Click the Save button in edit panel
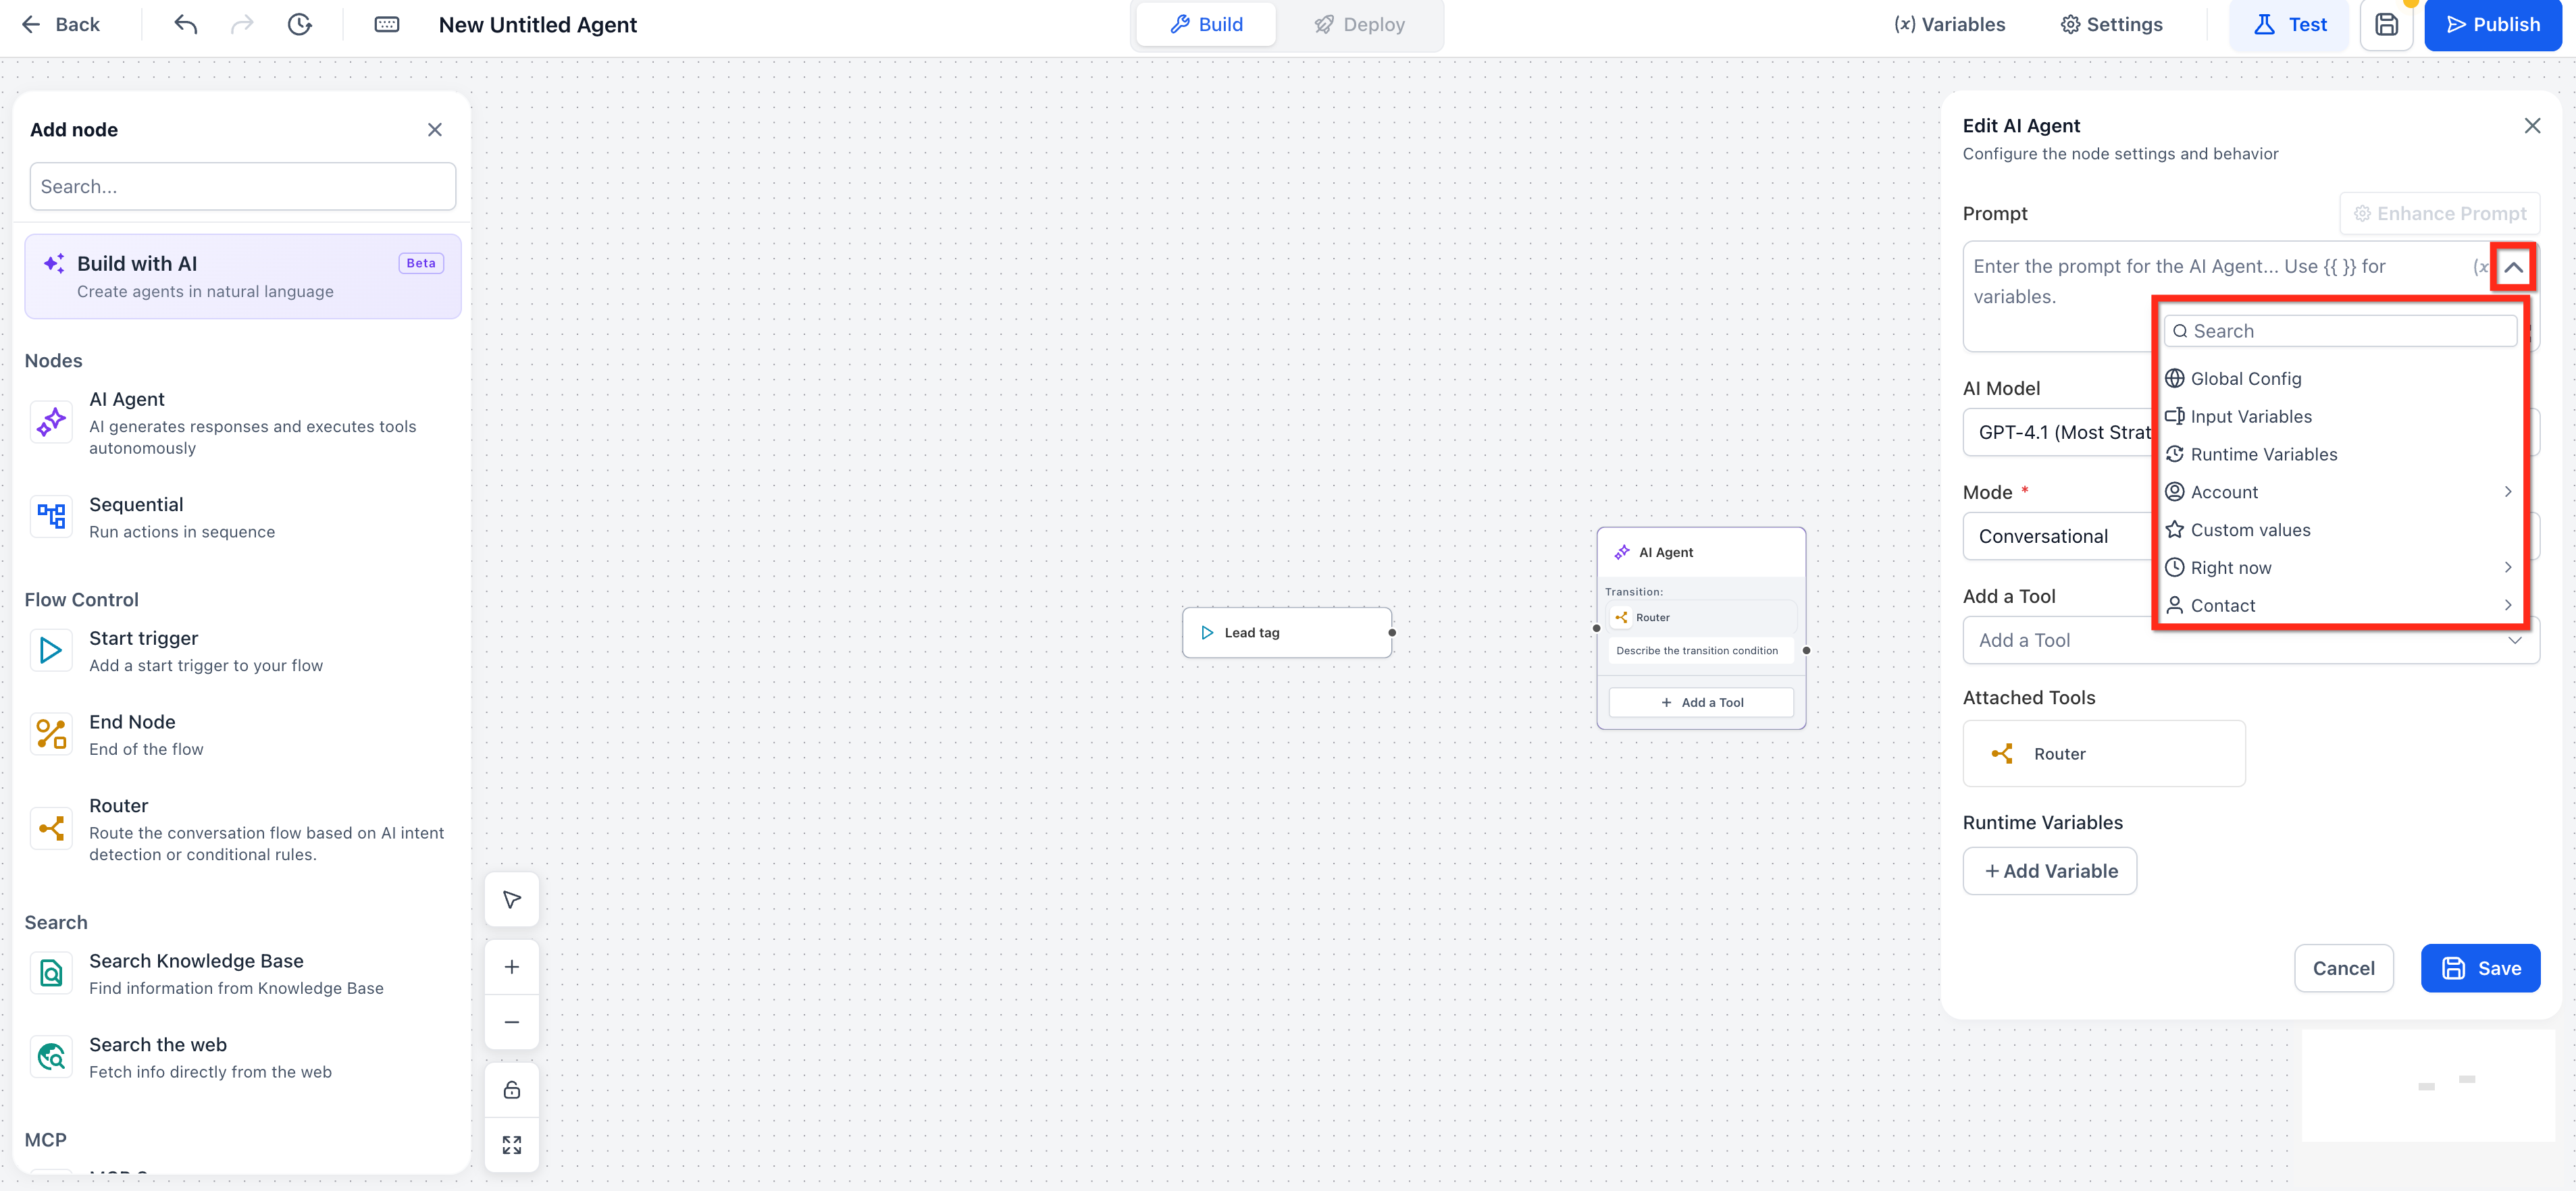2576x1191 pixels. (x=2480, y=968)
